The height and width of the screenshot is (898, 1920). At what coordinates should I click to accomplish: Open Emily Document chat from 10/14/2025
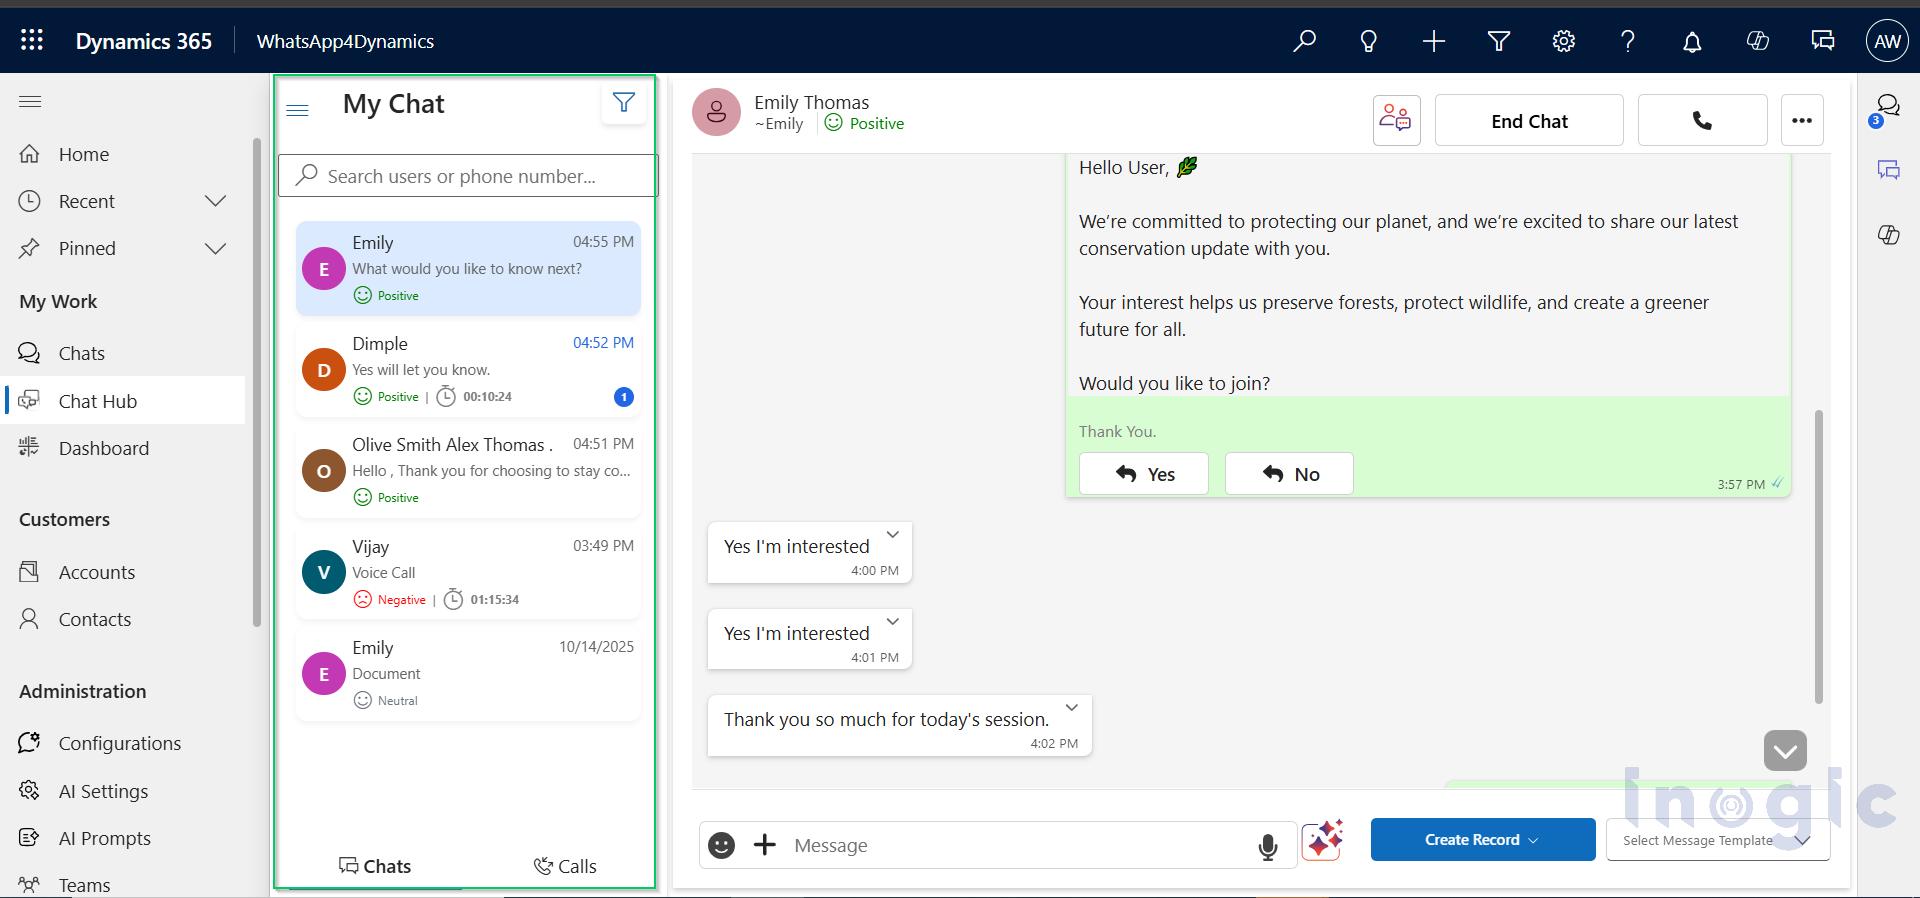tap(468, 673)
